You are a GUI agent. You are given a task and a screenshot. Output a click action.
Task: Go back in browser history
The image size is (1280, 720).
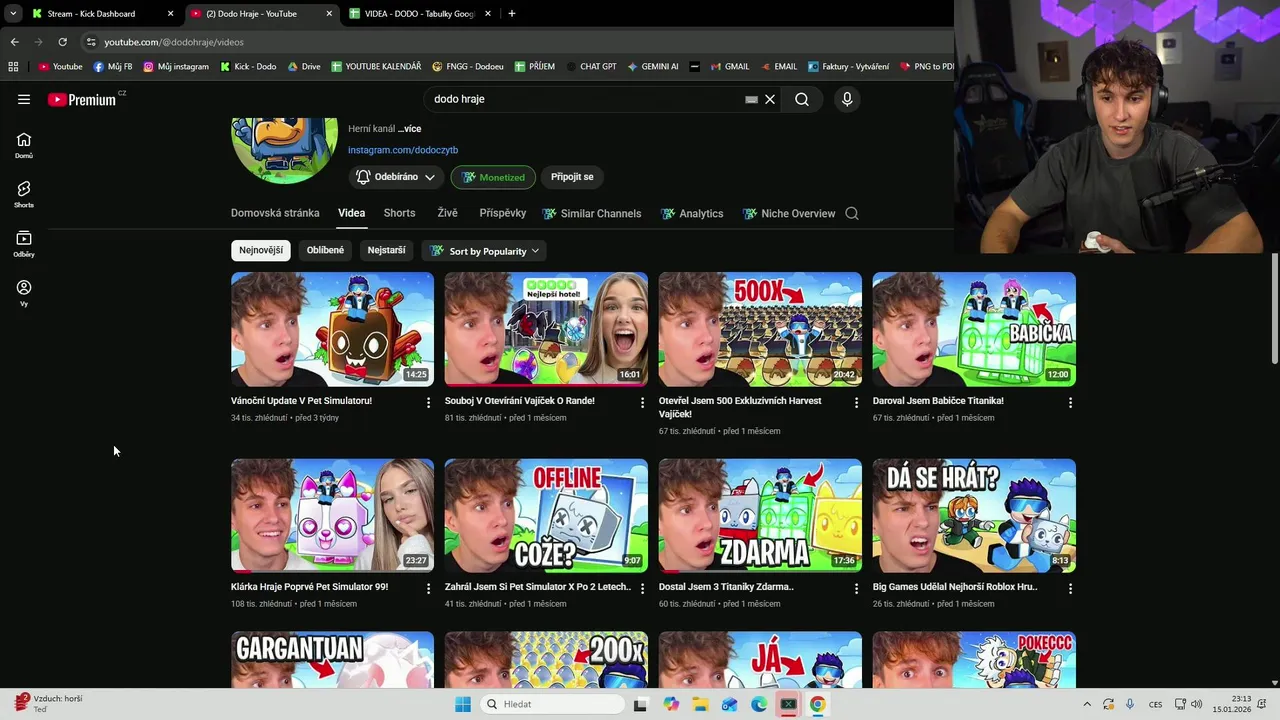click(x=14, y=42)
